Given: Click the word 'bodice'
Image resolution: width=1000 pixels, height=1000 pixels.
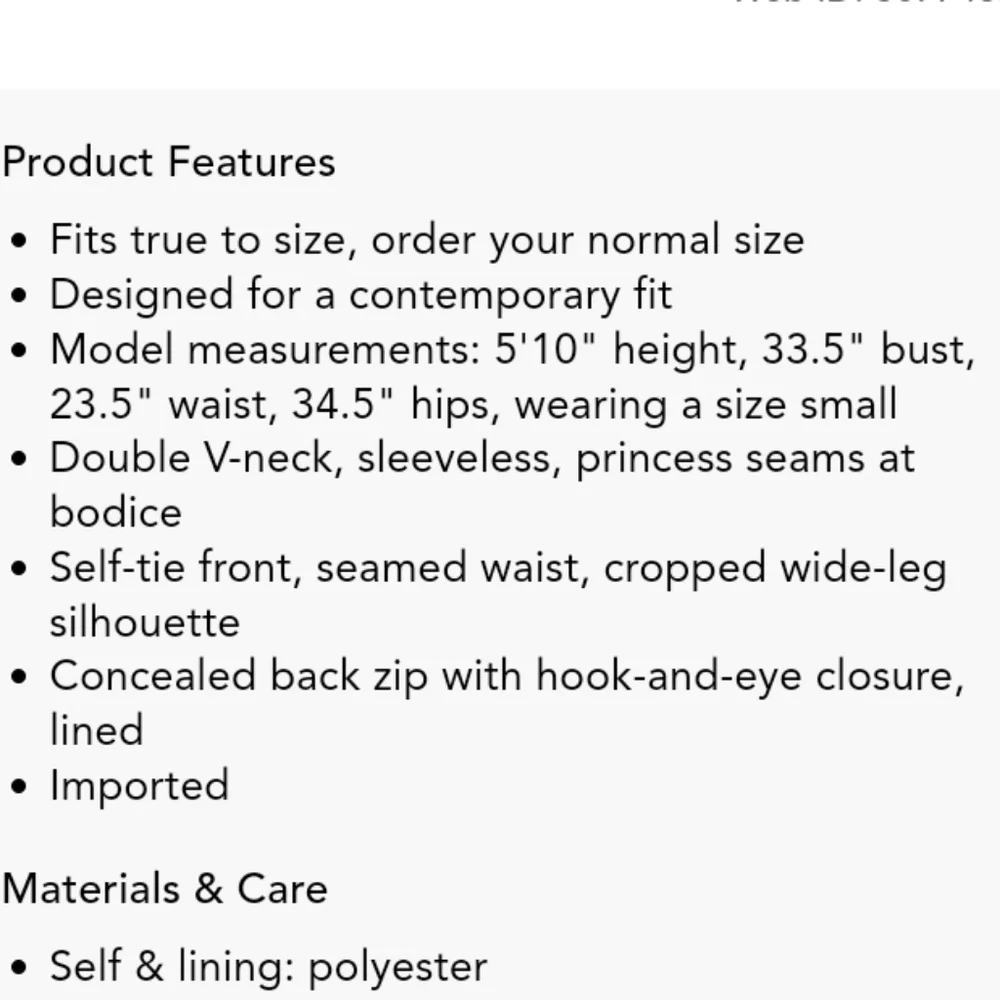Looking at the screenshot, I should click(x=116, y=512).
